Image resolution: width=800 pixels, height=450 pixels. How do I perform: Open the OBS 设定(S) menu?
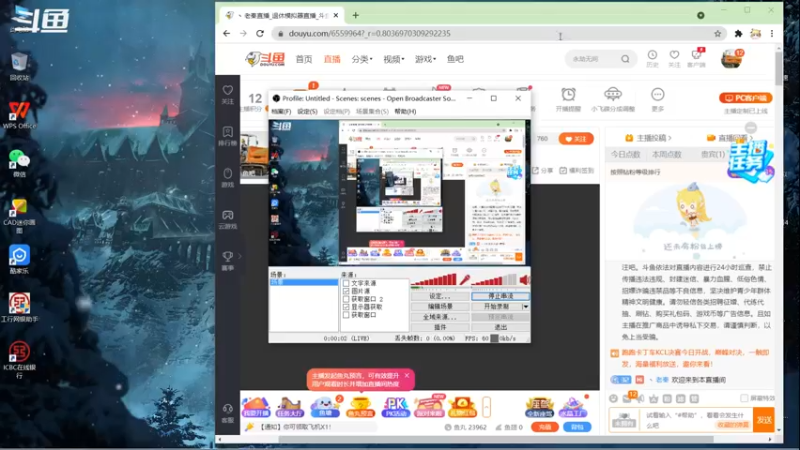coord(307,111)
